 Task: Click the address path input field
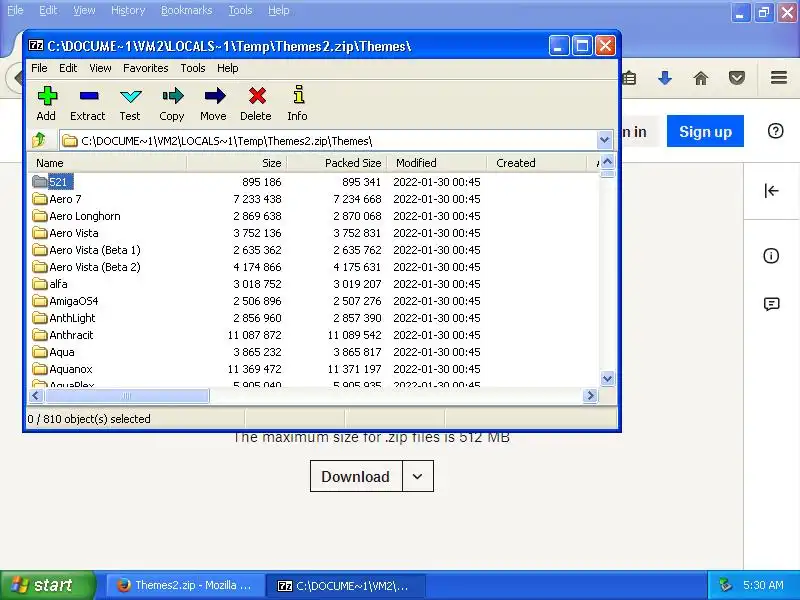[329, 140]
